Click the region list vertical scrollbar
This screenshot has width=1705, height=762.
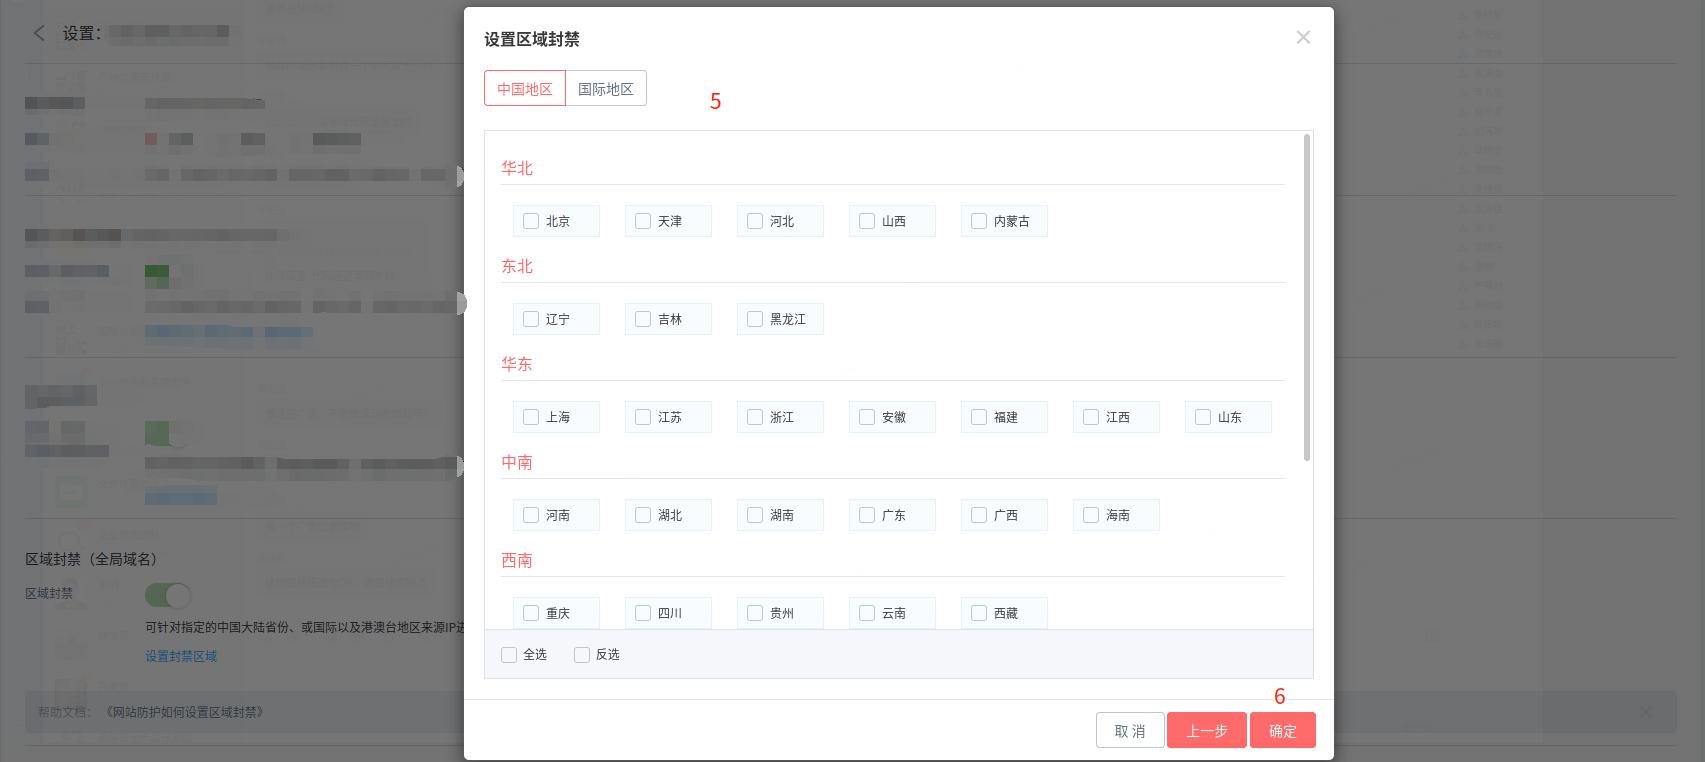[x=1307, y=298]
